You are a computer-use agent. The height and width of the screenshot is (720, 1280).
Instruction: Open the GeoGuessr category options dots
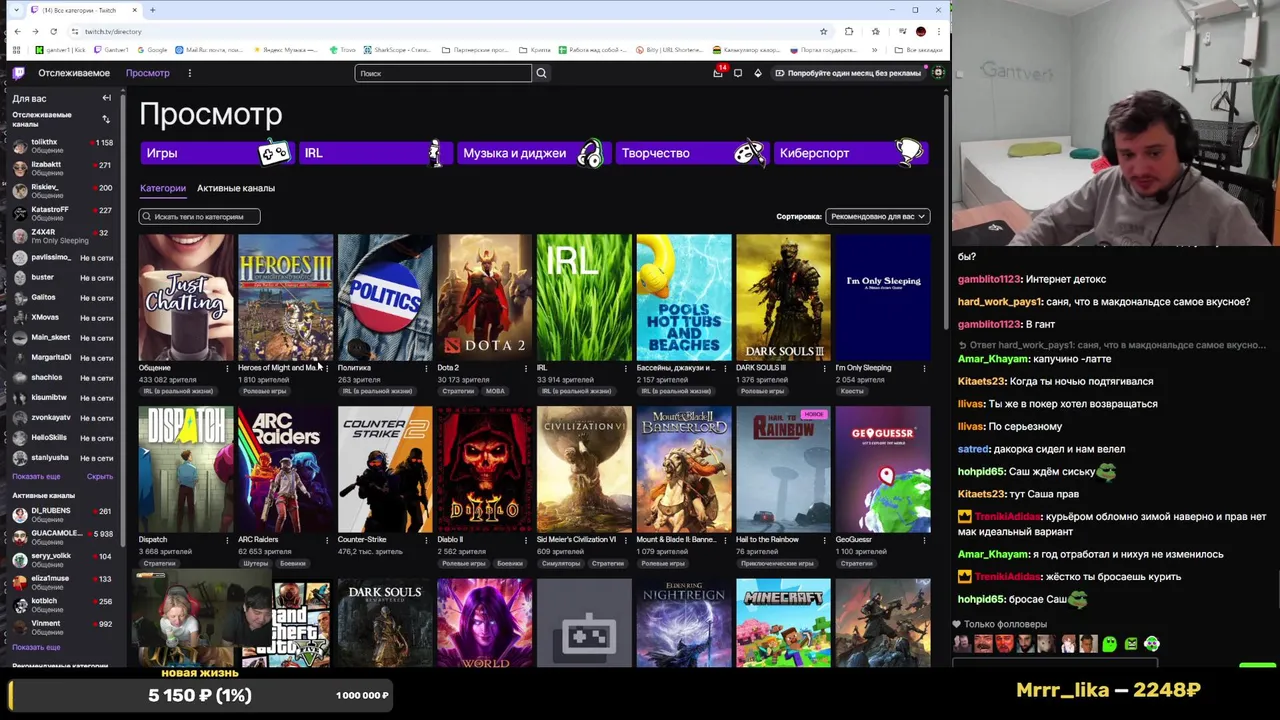point(924,540)
